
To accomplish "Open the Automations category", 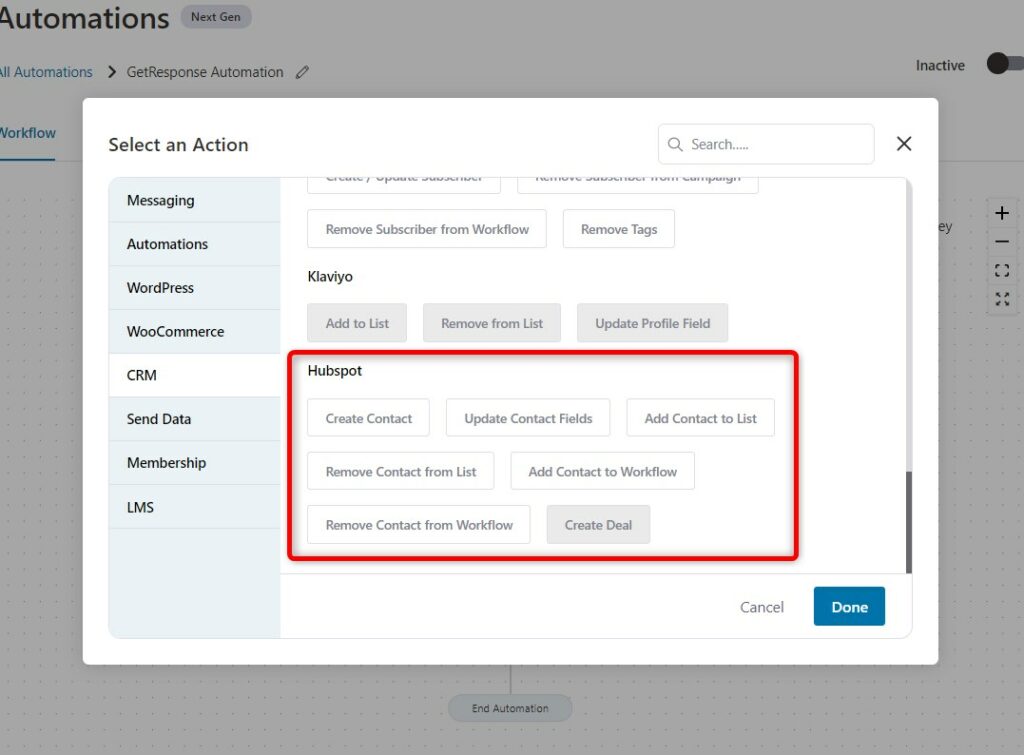I will coord(195,244).
